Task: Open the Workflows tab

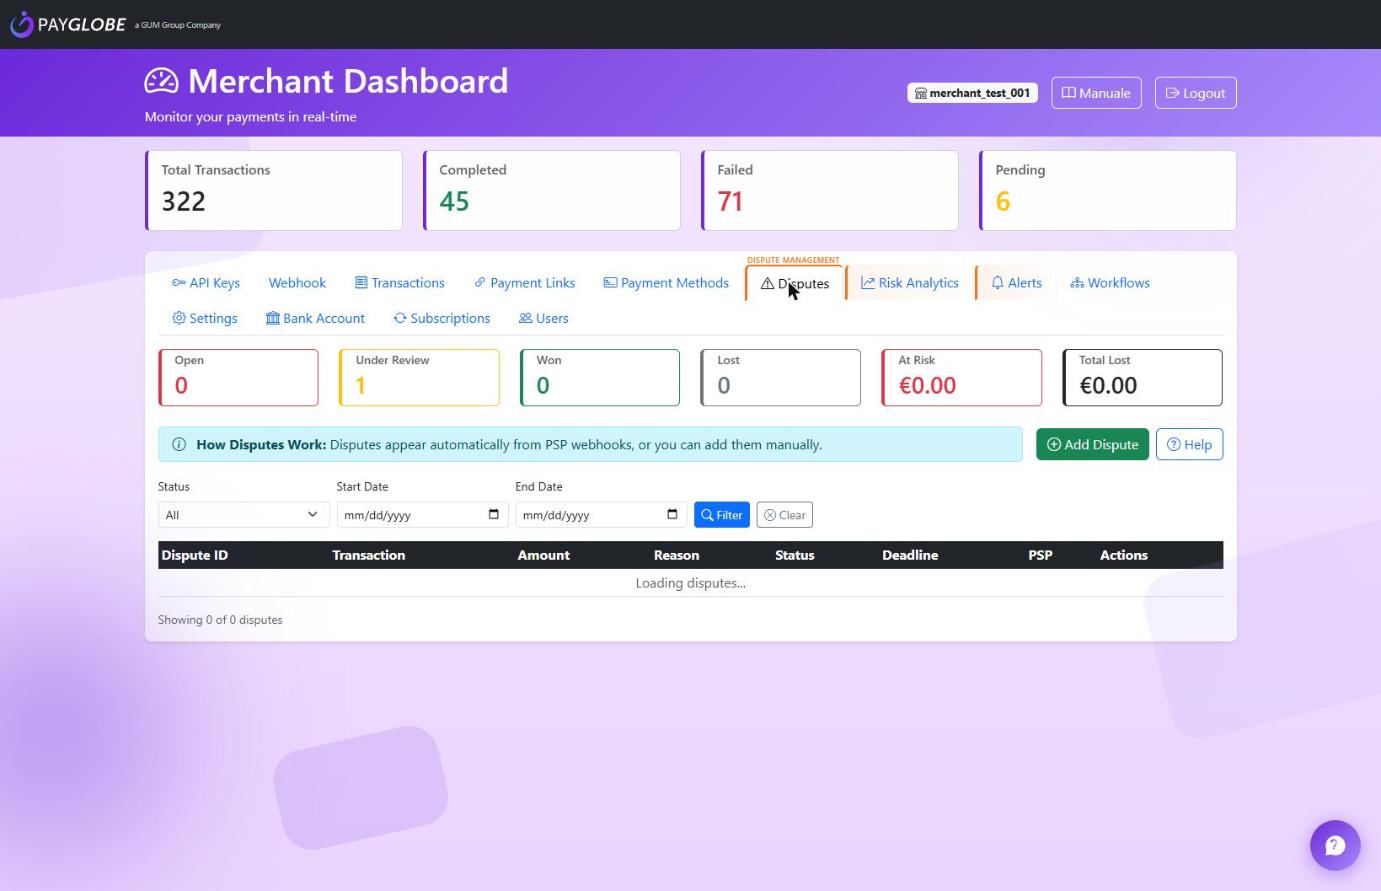Action: coord(1110,283)
